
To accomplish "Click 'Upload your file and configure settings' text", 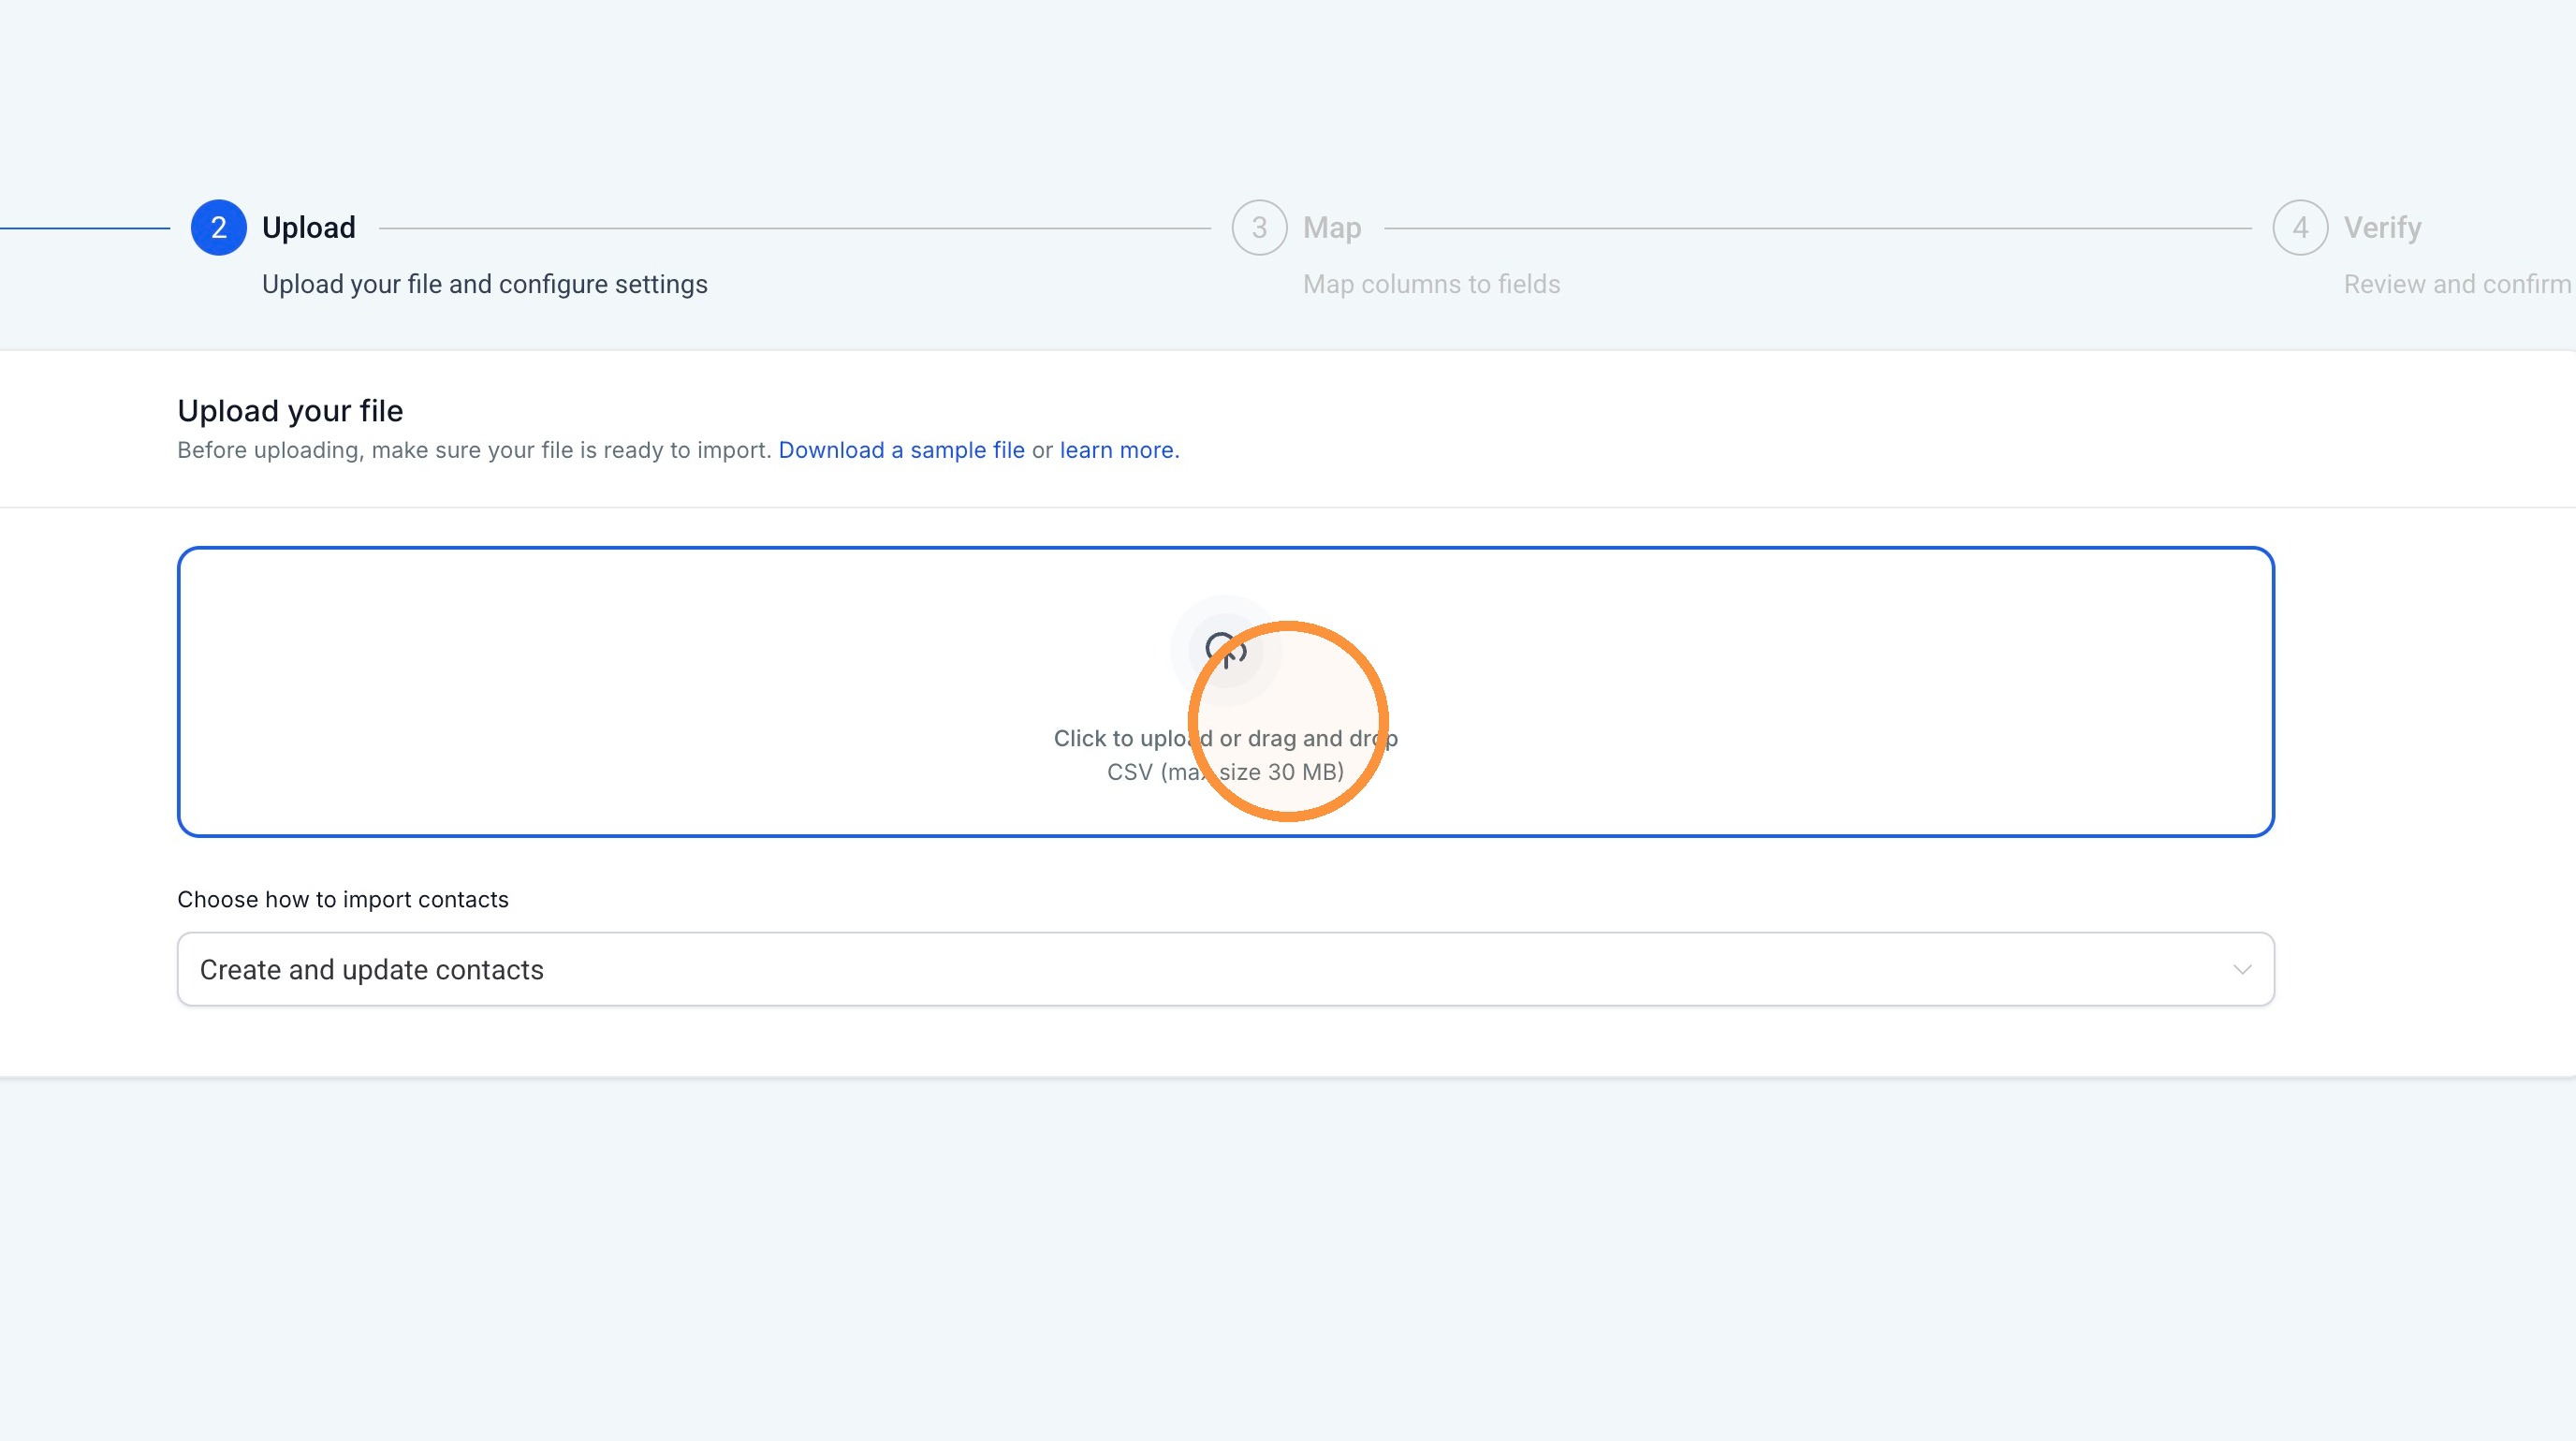I will pos(484,284).
